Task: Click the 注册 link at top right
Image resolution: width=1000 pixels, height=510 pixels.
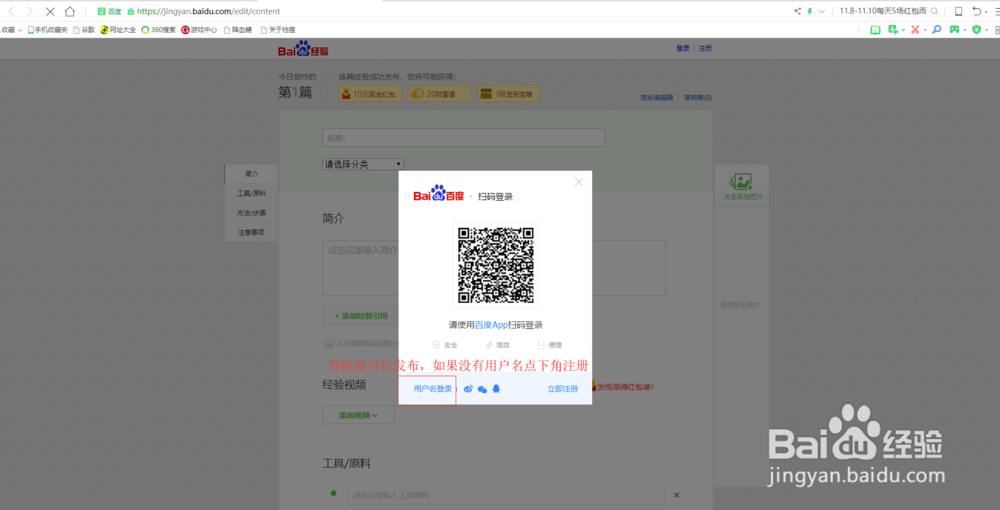Action: [x=705, y=48]
